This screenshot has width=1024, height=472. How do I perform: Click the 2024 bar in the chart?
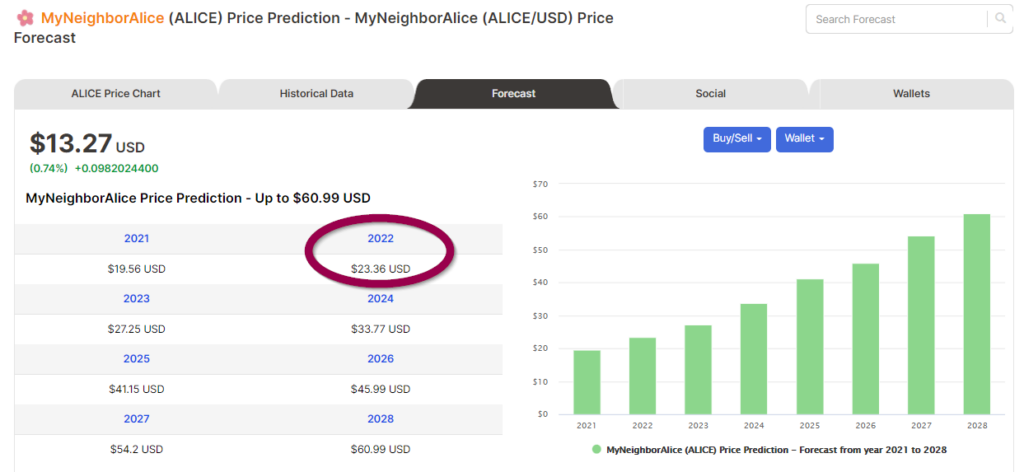tap(754, 359)
